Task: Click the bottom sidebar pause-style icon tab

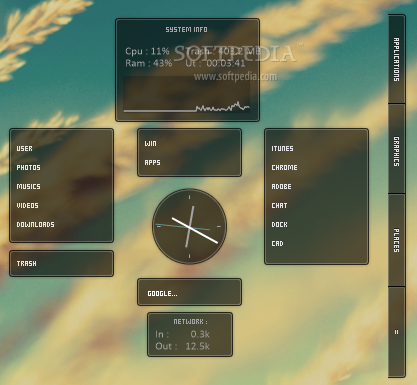Action: point(396,332)
